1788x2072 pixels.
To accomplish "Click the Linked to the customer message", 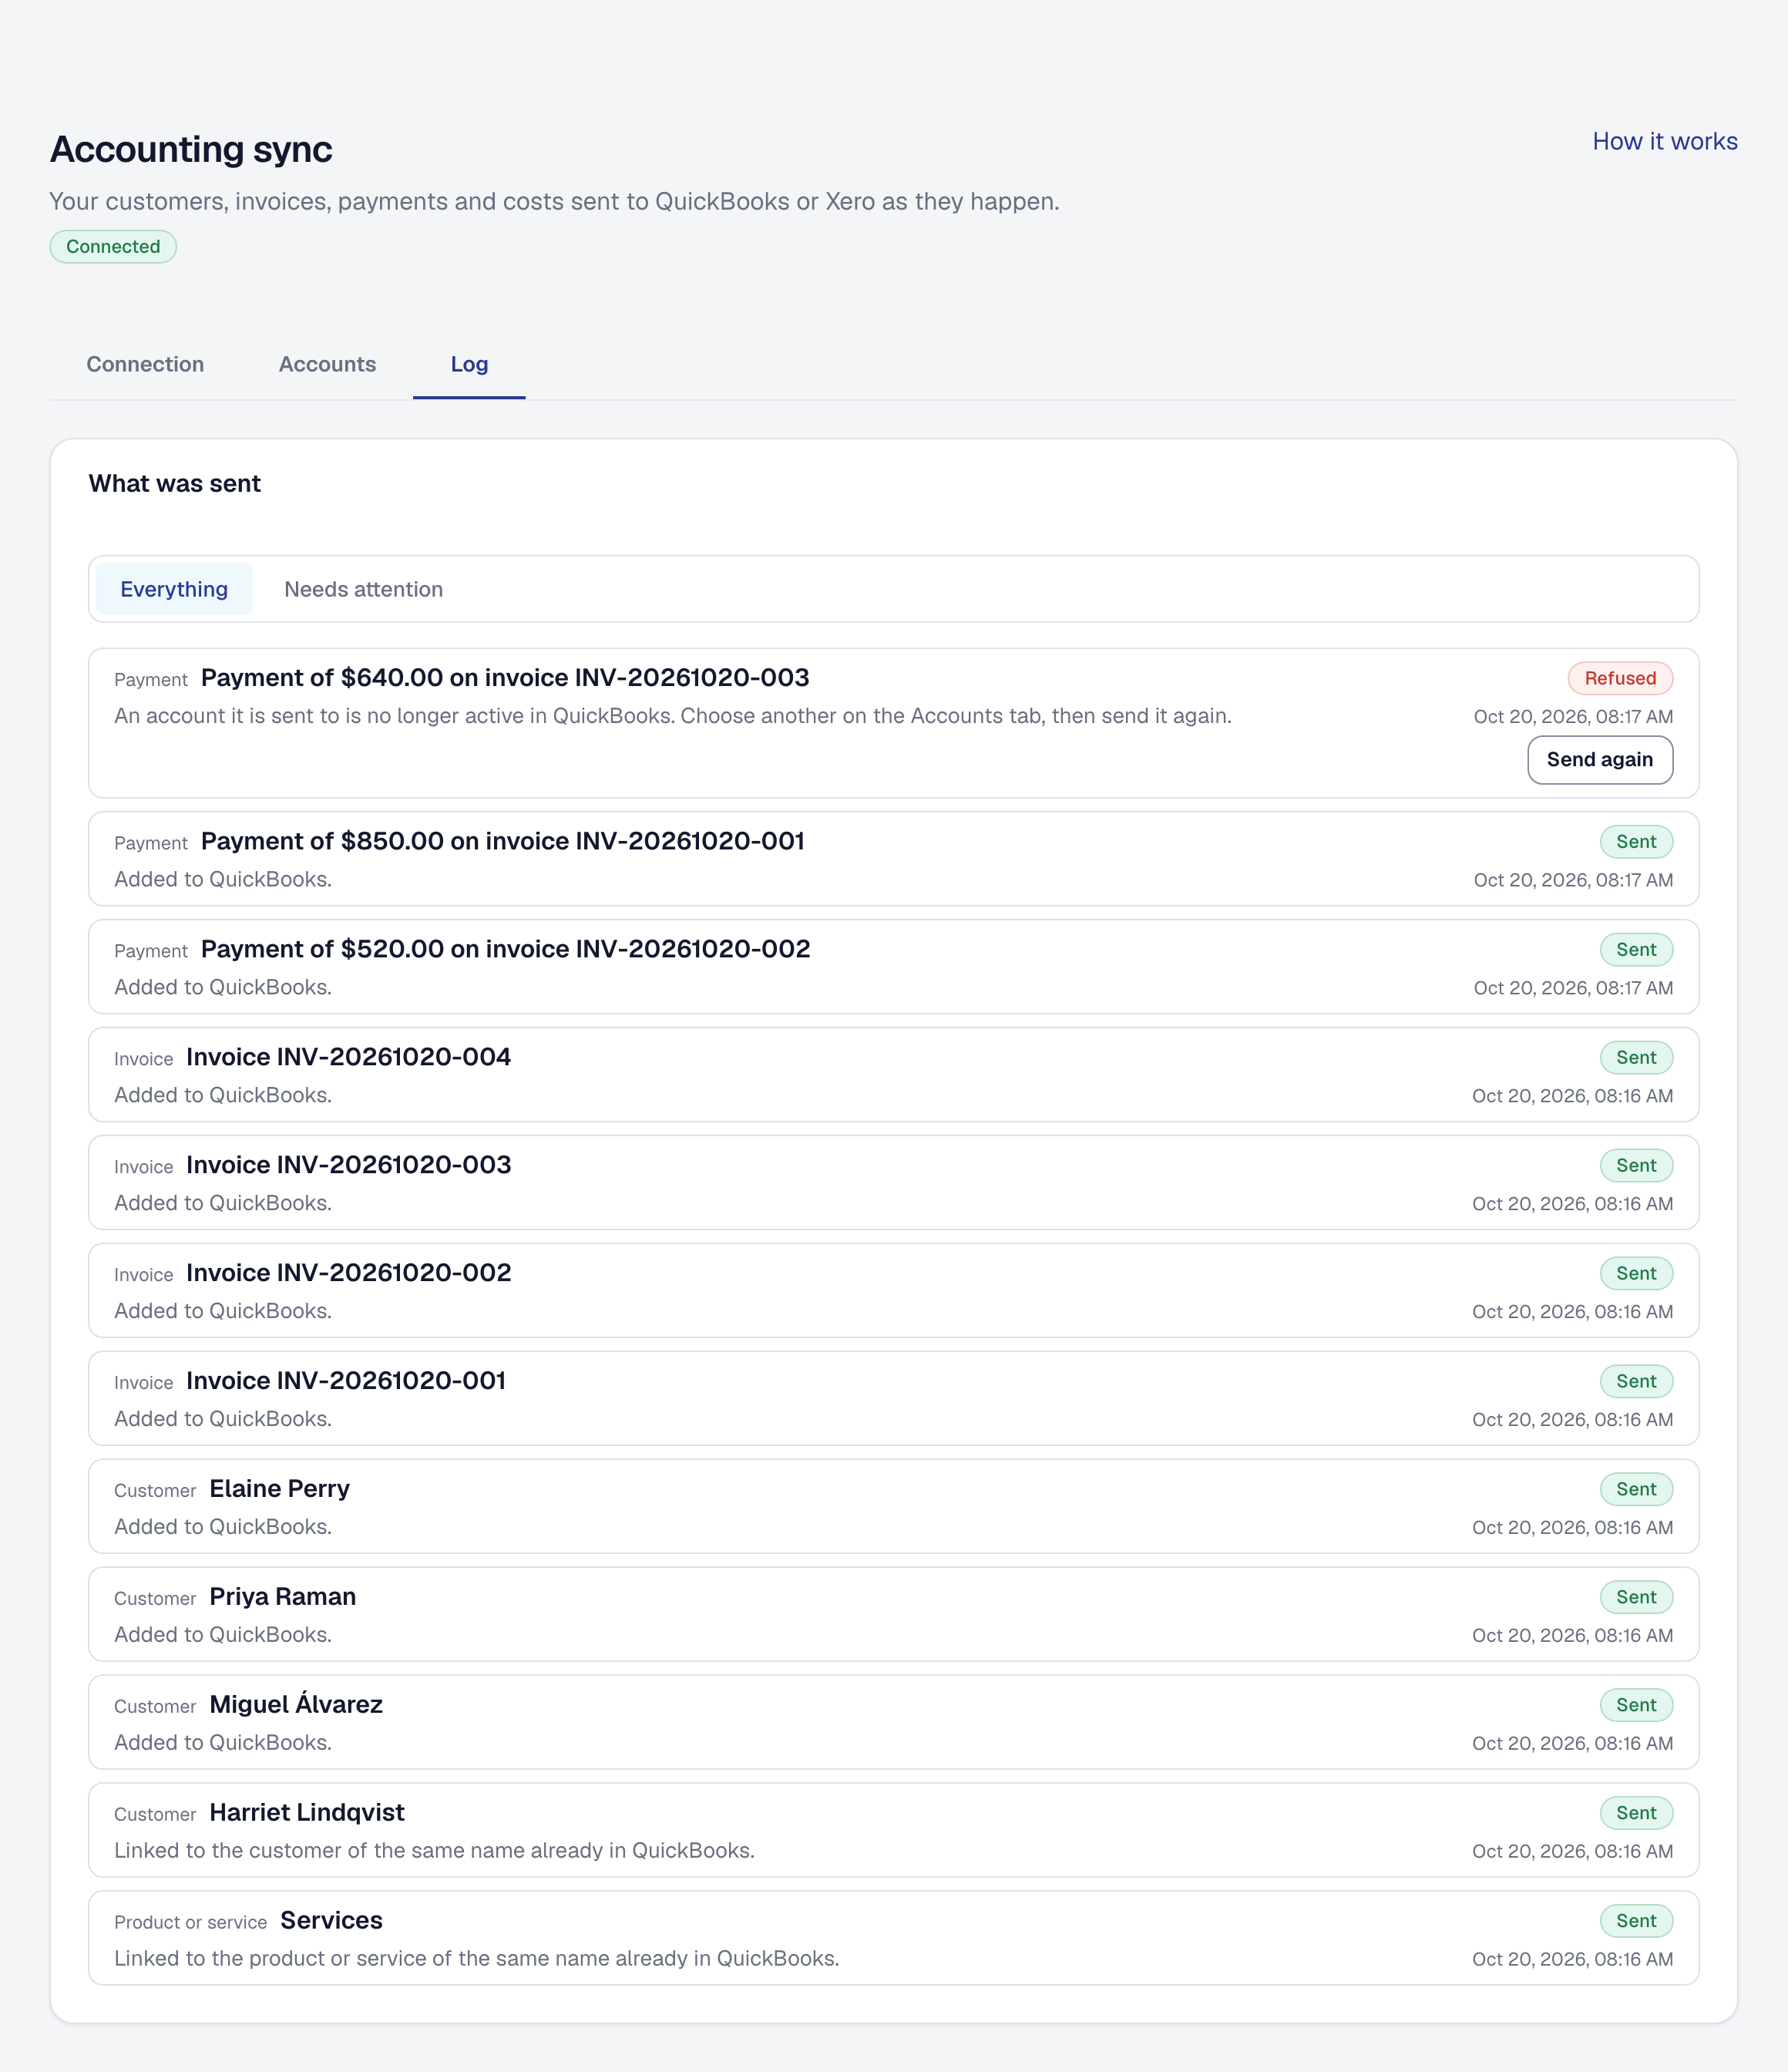I will click(434, 1851).
